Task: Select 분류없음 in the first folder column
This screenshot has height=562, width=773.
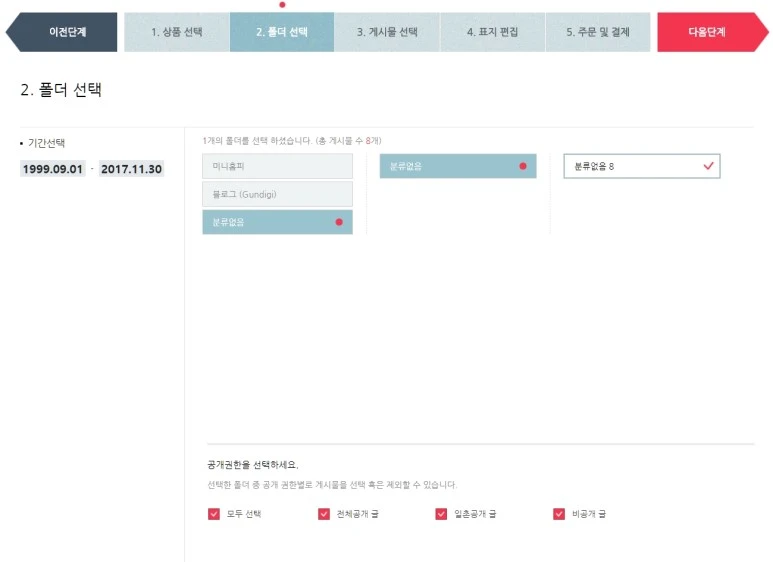Action: (x=278, y=222)
